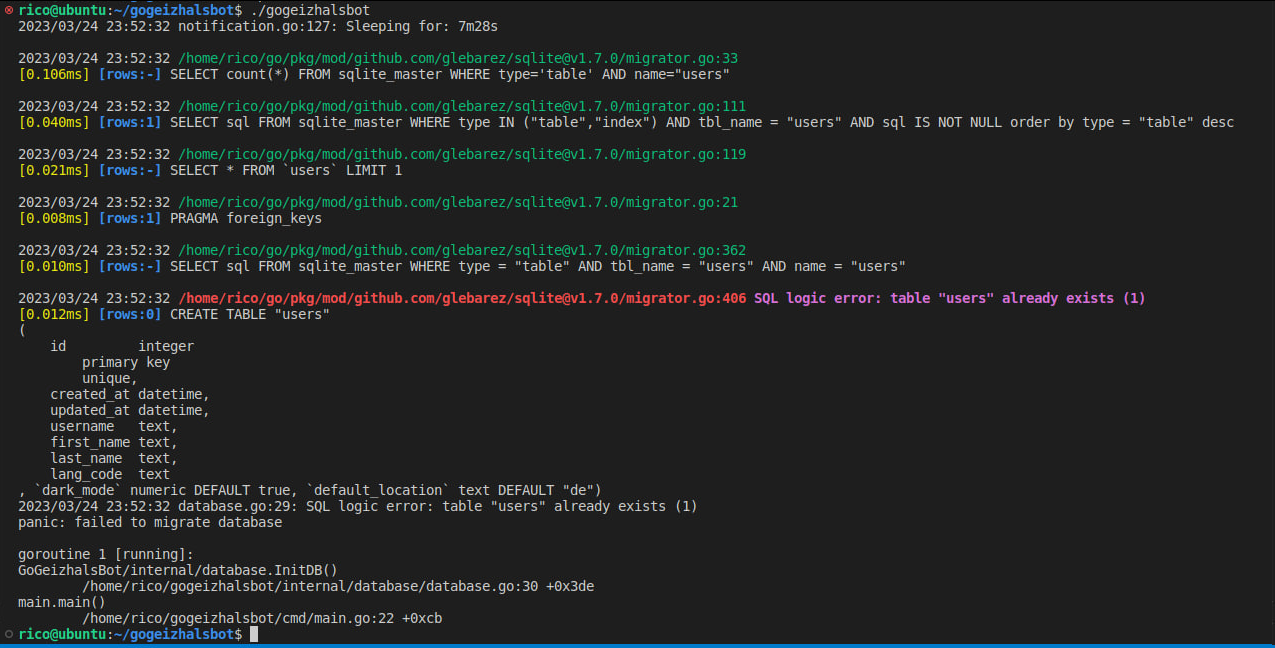Click the ./gogeizhalsbot command text
Screen dimensions: 1275x648
(310, 10)
